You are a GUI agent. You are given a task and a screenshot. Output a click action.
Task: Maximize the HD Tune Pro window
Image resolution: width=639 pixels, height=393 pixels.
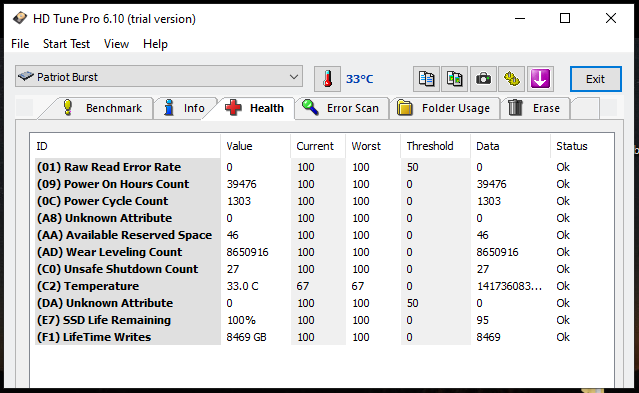click(565, 18)
